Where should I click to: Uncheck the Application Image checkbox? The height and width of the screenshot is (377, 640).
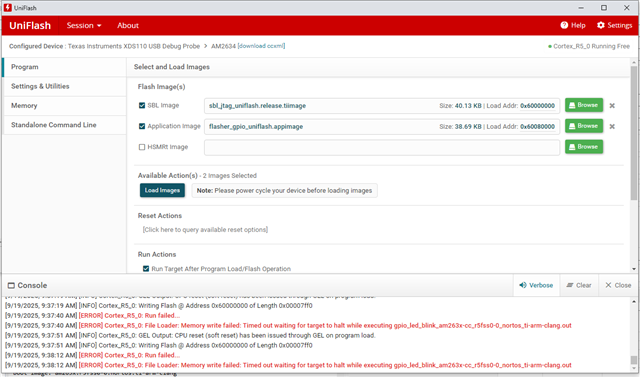pos(142,126)
